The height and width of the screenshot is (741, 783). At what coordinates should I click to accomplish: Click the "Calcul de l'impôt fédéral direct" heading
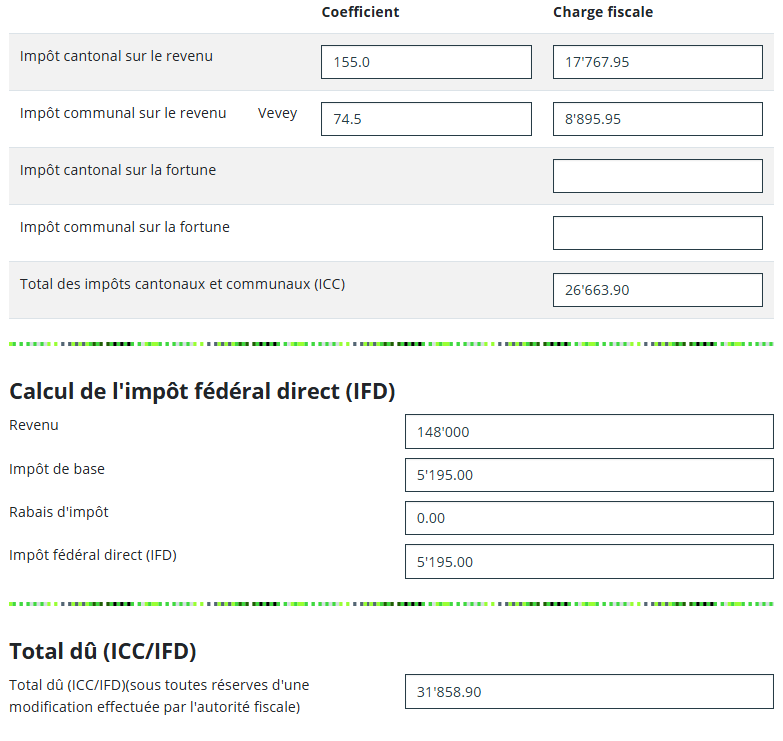[x=202, y=392]
